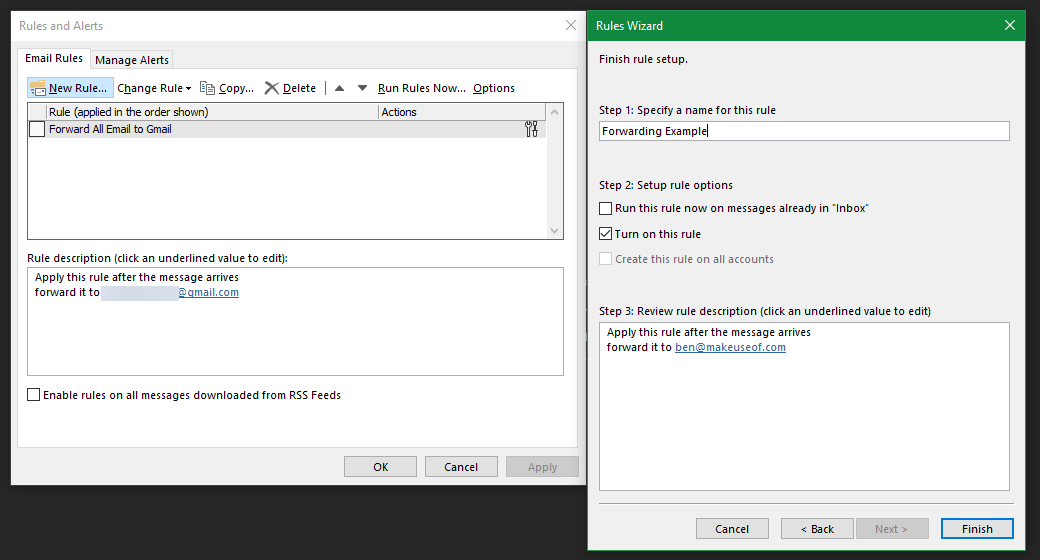Close the Rules Wizard dialog

coord(1010,25)
